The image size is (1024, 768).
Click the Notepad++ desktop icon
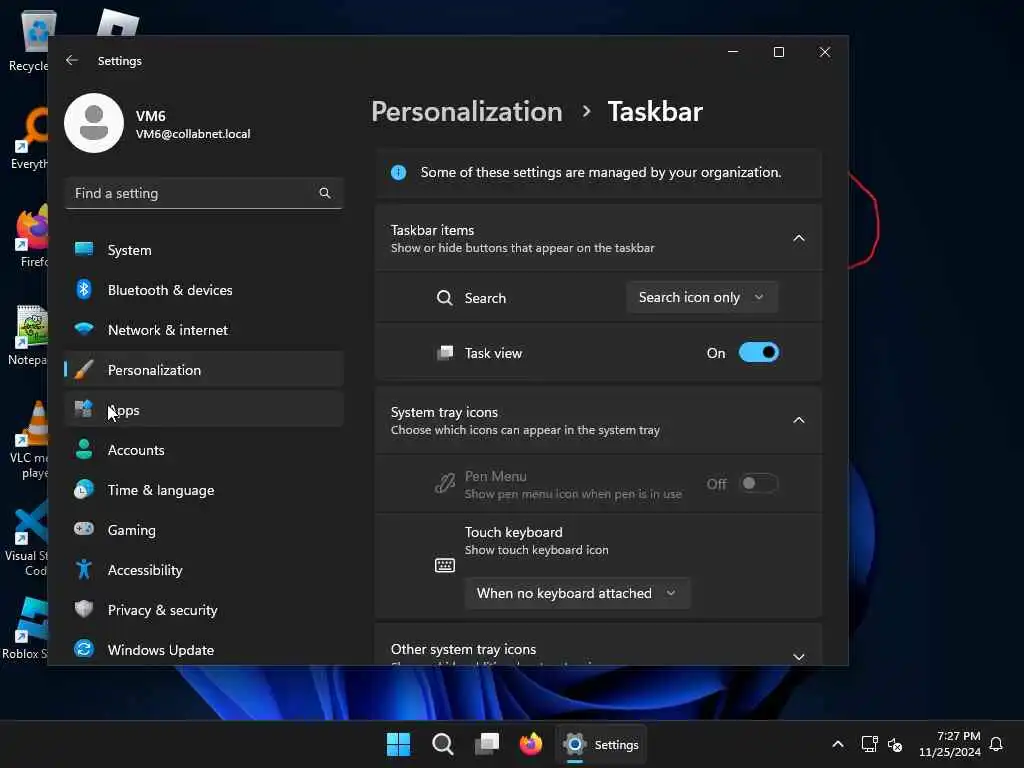pos(29,335)
